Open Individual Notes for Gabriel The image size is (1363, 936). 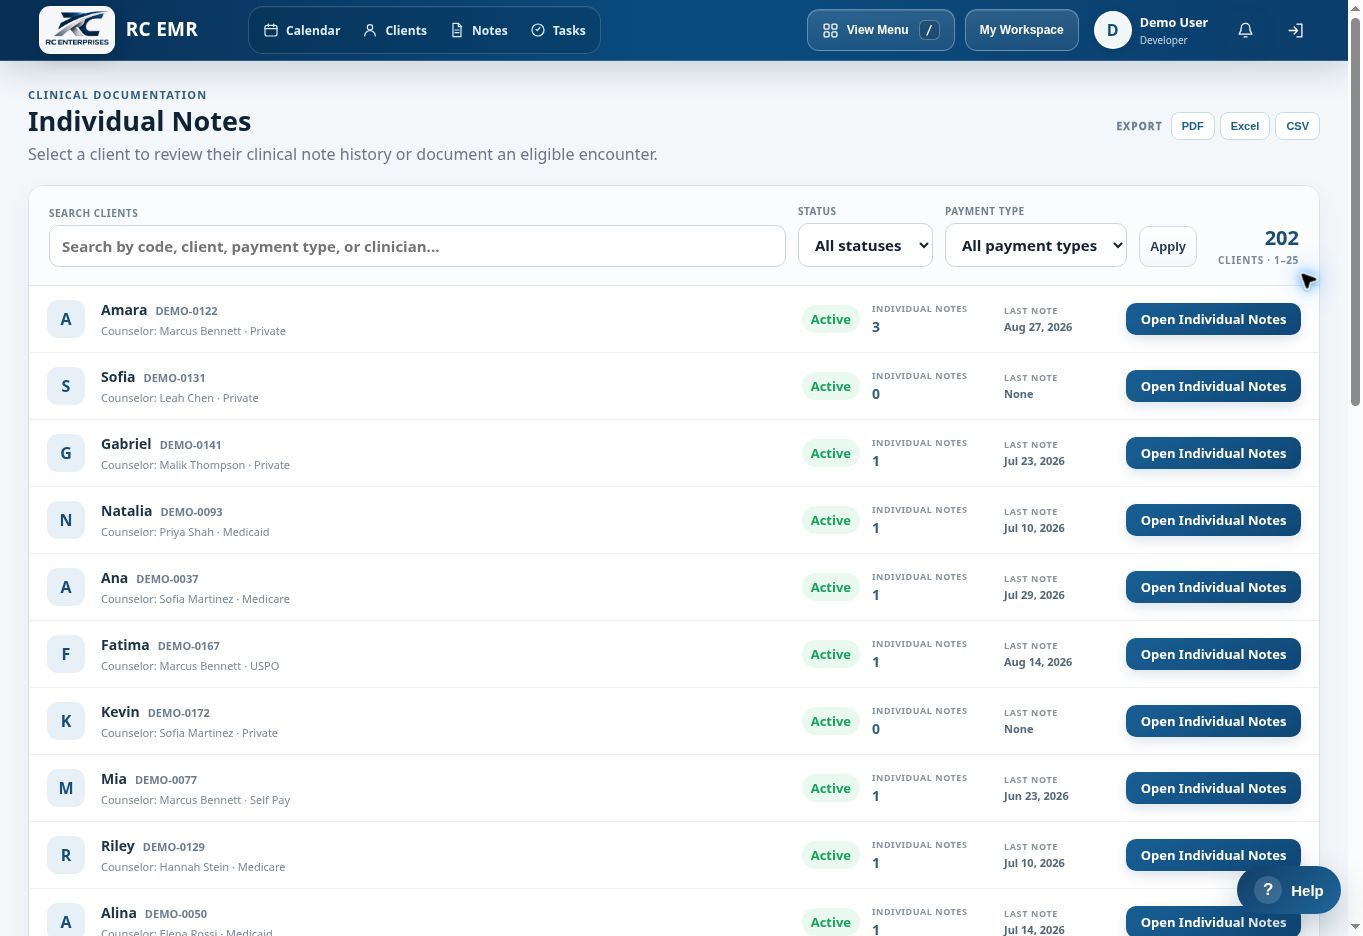click(1213, 453)
